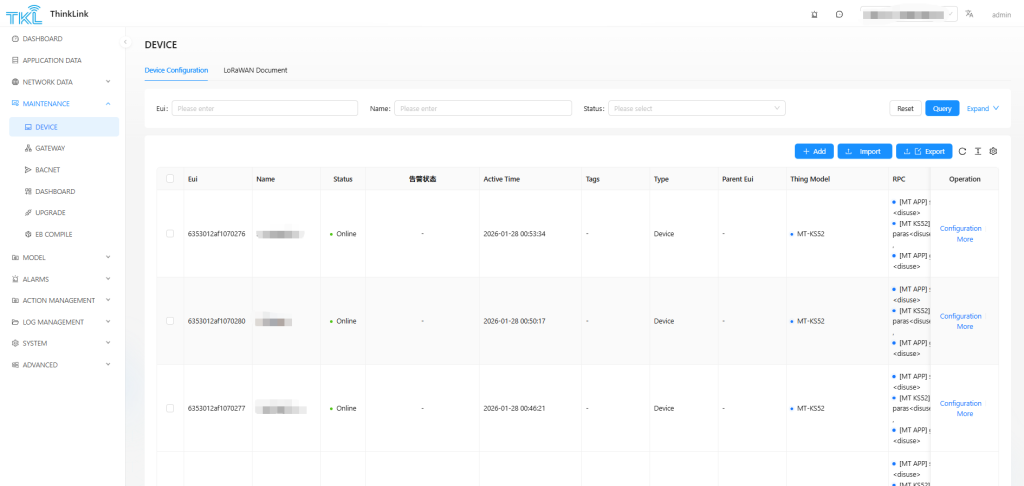The width and height of the screenshot is (1024, 486).
Task: Open the Status filter dropdown
Action: (696, 108)
